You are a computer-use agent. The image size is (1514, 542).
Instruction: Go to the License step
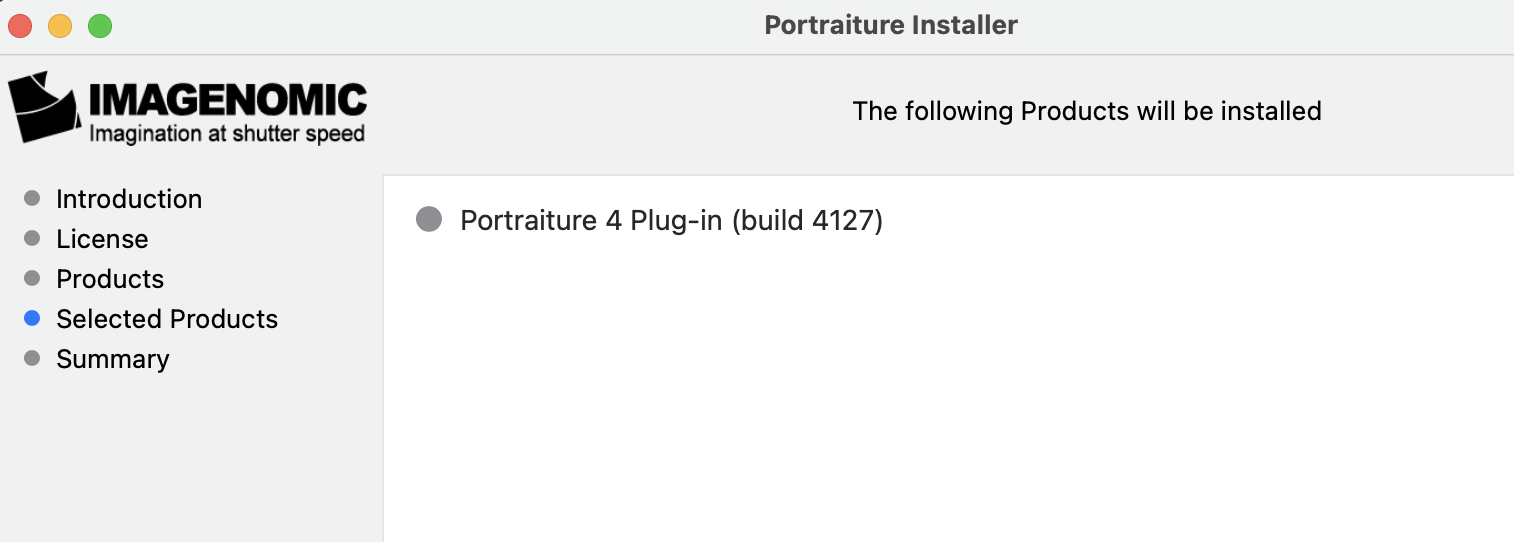[x=102, y=239]
